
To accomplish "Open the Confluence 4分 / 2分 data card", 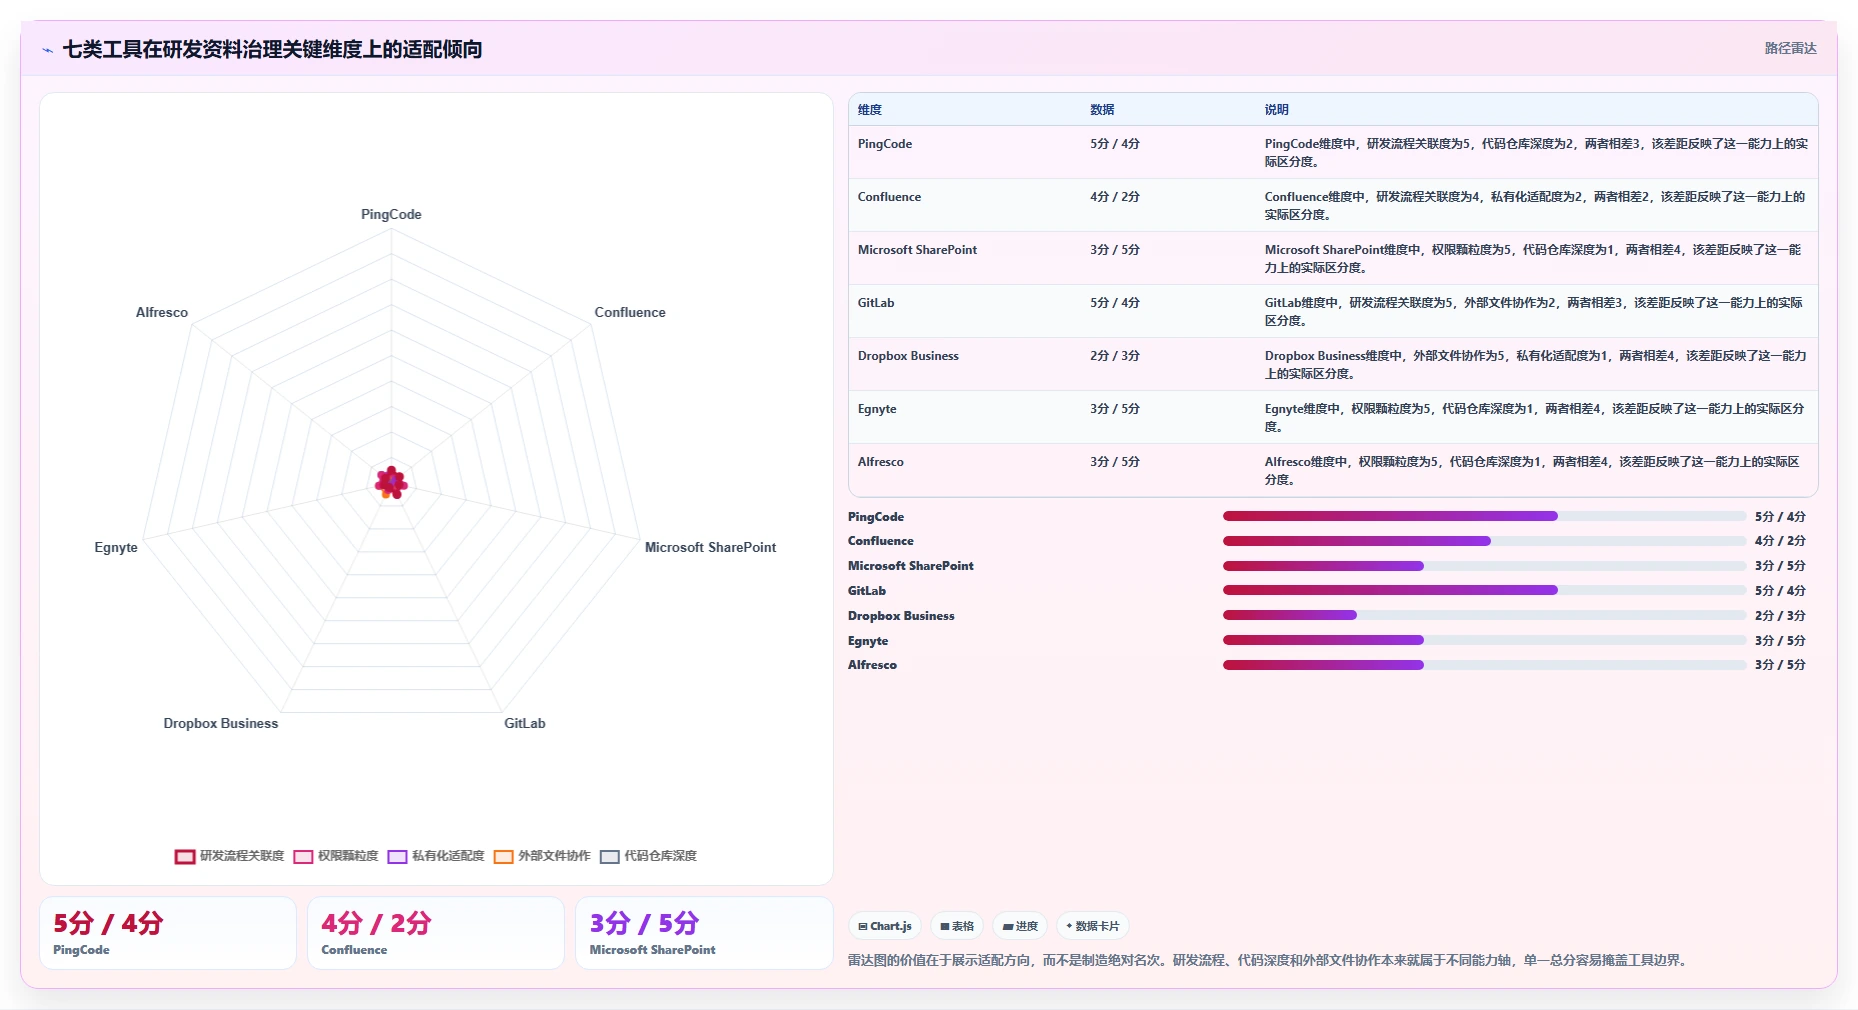I will pos(436,933).
